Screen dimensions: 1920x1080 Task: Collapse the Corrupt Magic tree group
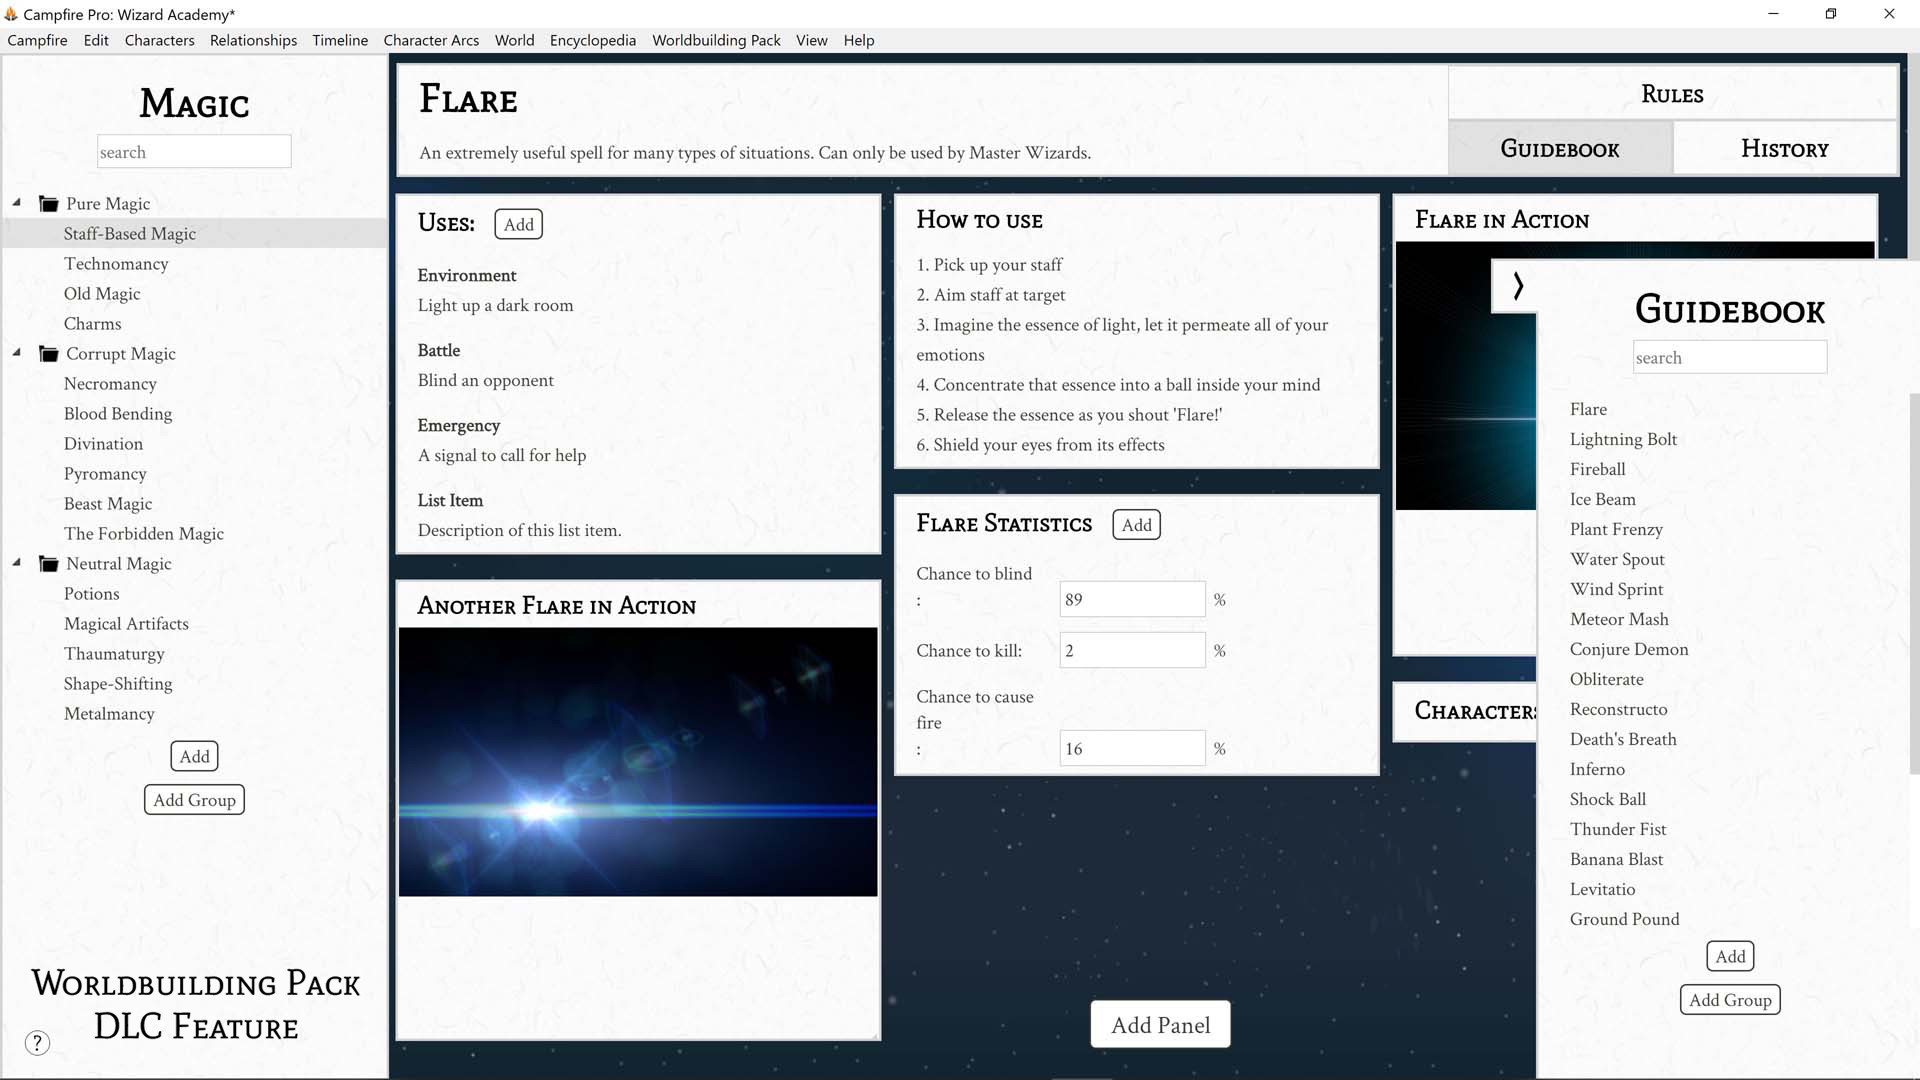point(16,351)
